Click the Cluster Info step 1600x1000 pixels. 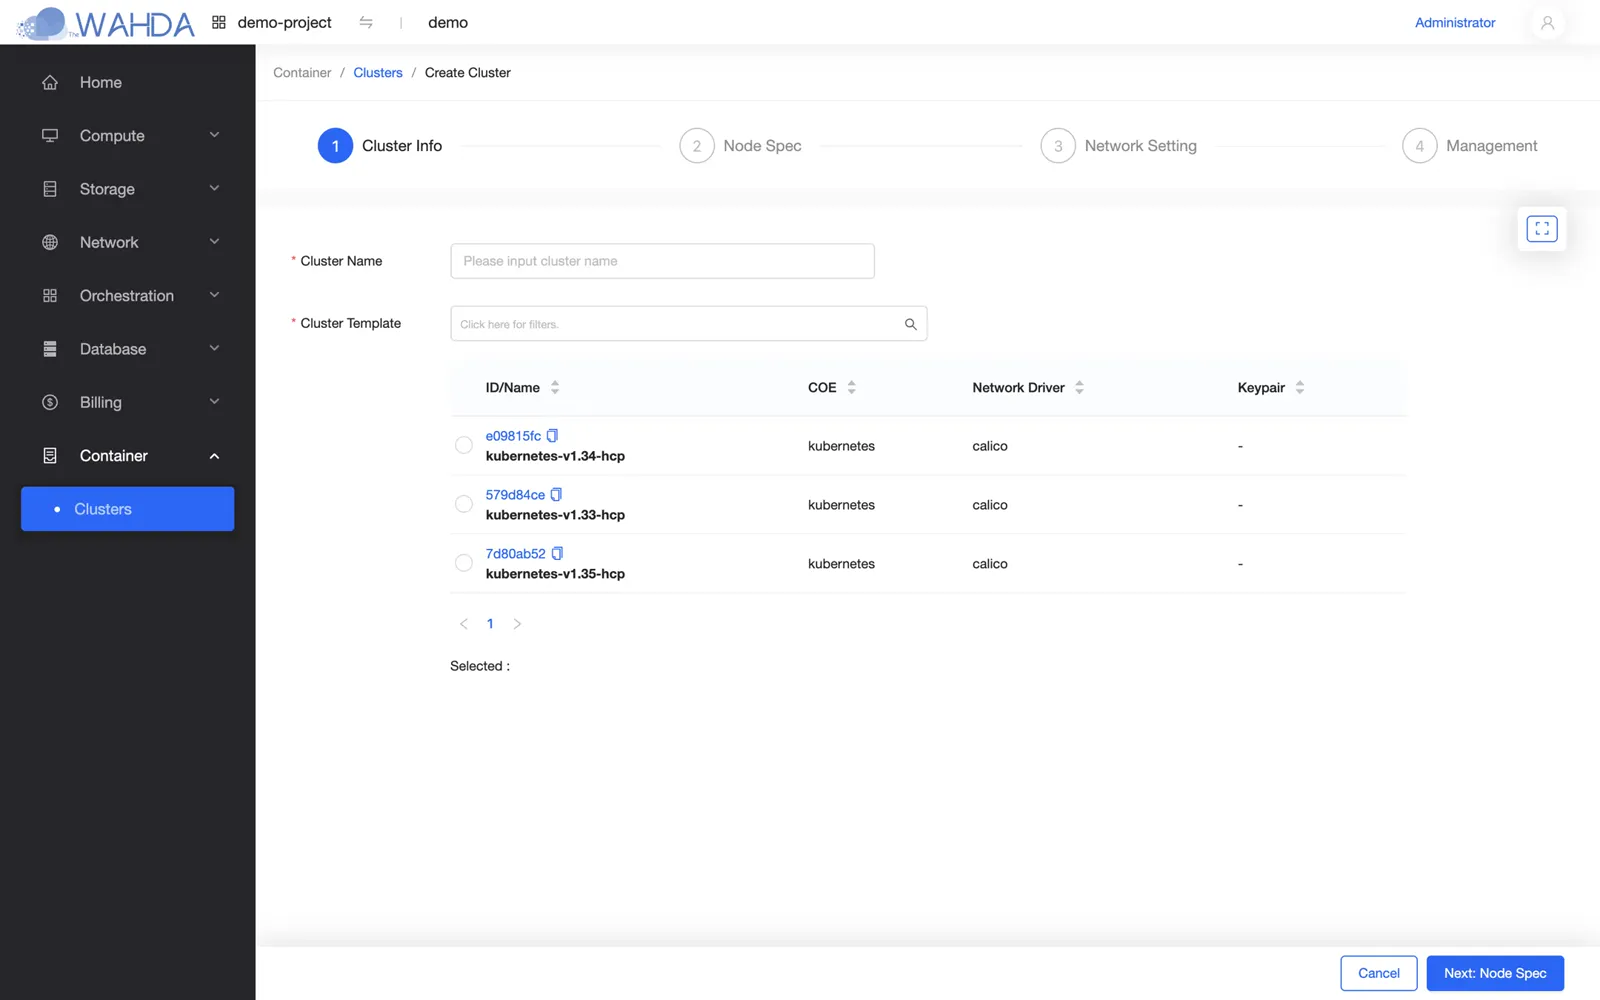click(380, 146)
